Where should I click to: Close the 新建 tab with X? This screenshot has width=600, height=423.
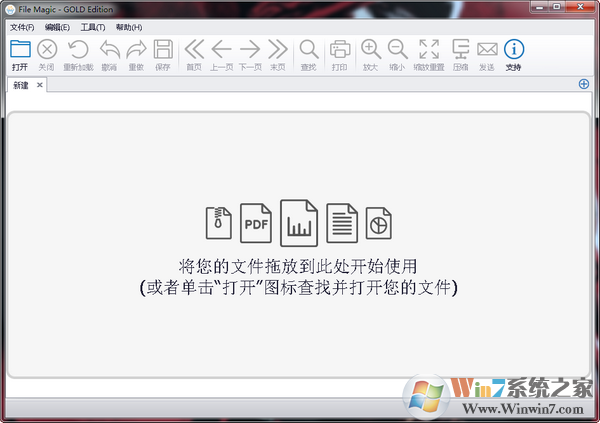point(39,85)
